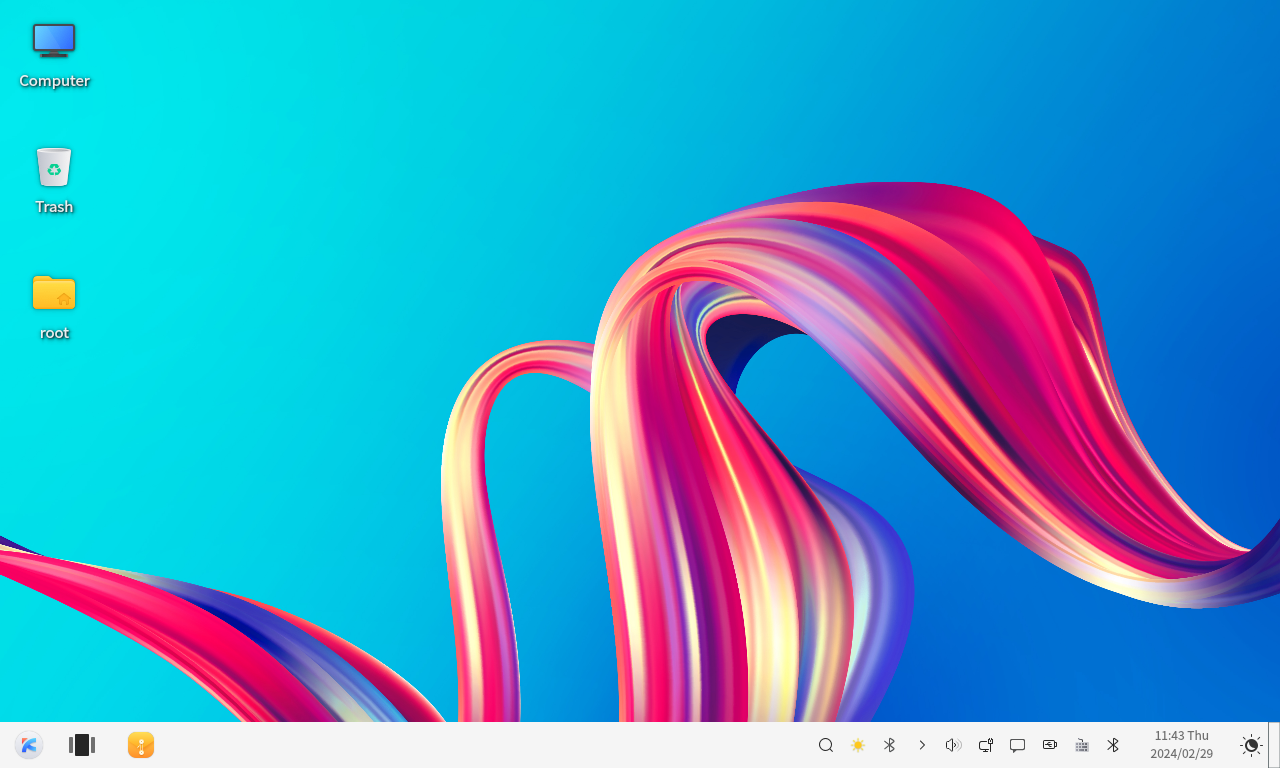Viewport: 1280px width, 768px height.
Task: Click the show desktop strip at taskbar end
Action: [x=1274, y=745]
